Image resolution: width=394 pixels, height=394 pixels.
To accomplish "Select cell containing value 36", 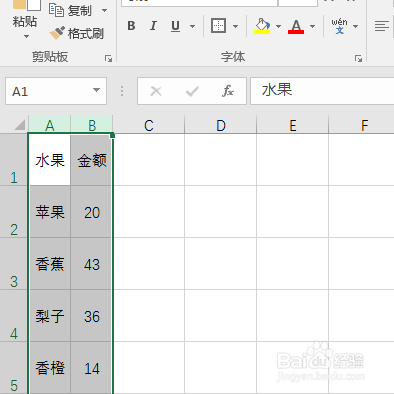I will pyautogui.click(x=92, y=316).
